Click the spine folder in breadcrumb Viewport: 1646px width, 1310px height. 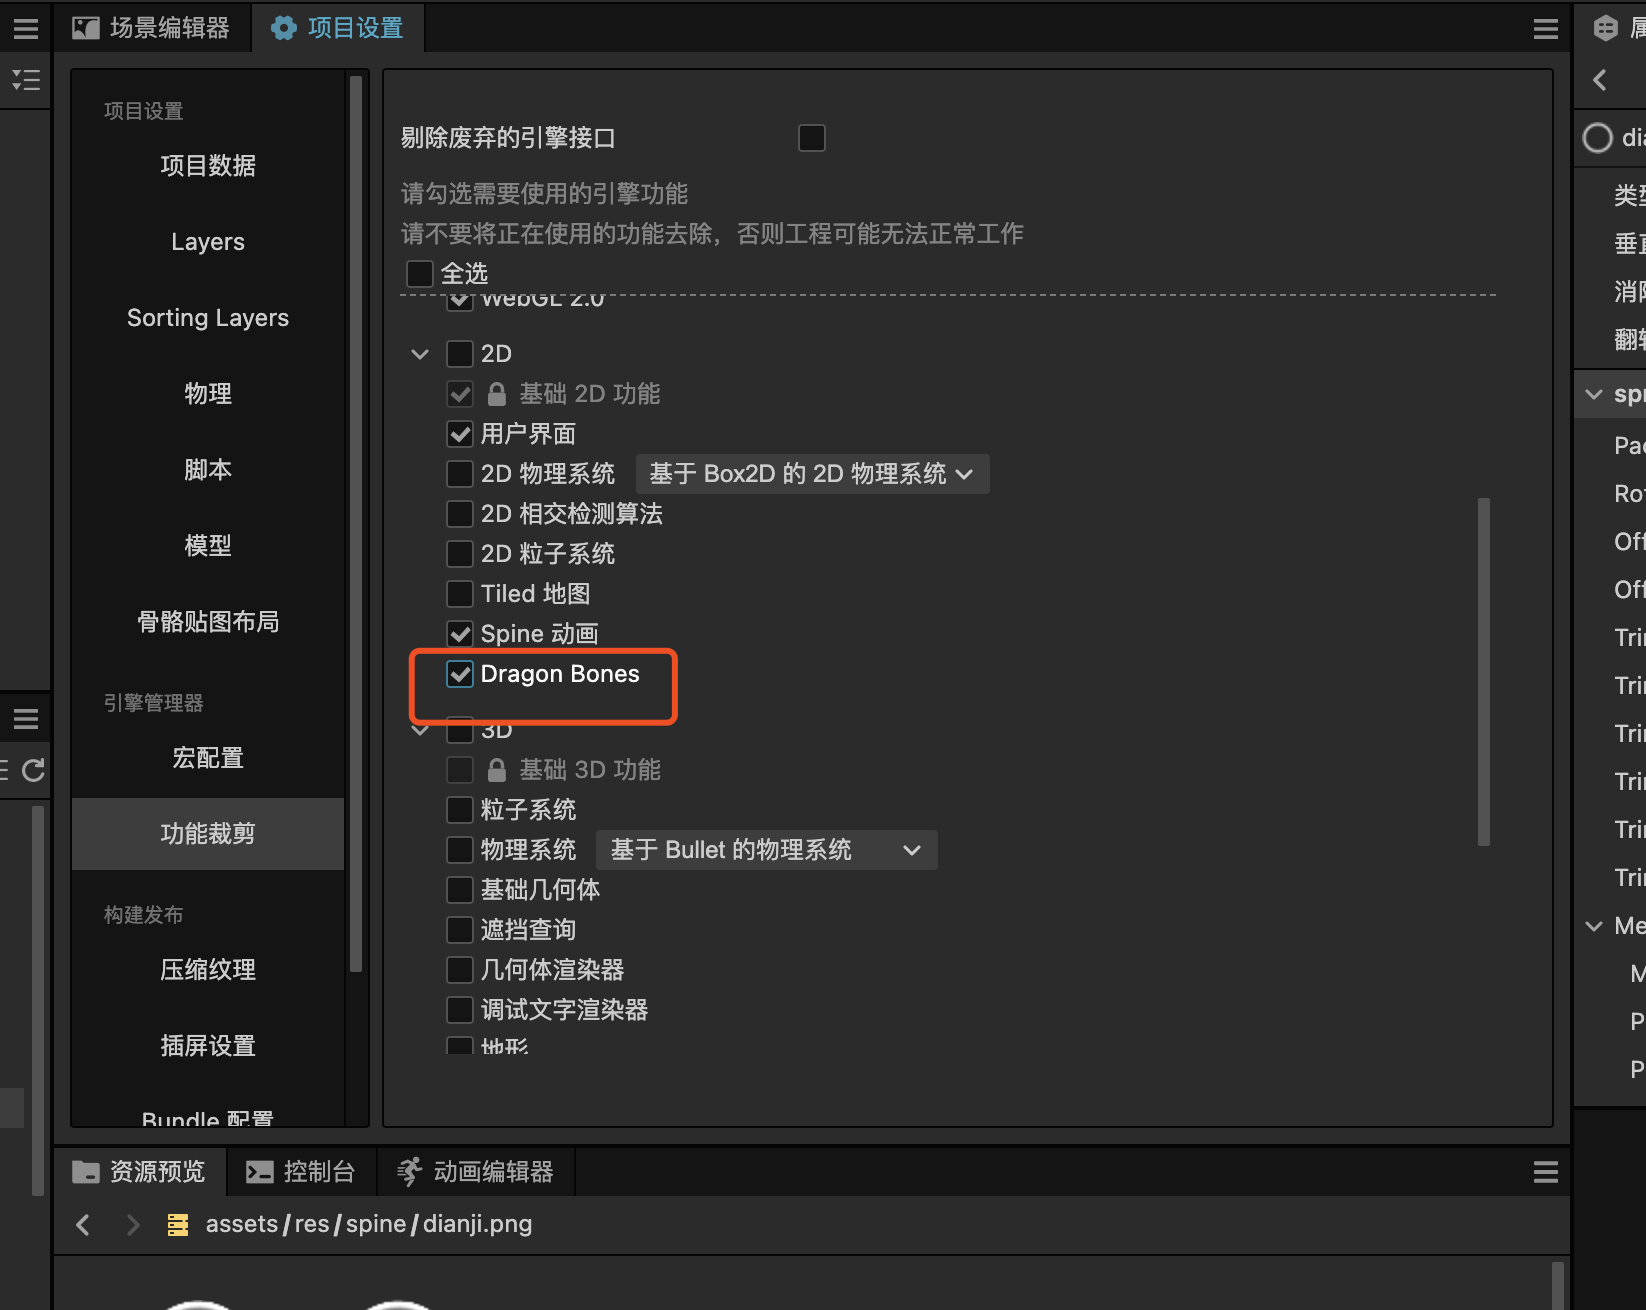tap(376, 1225)
